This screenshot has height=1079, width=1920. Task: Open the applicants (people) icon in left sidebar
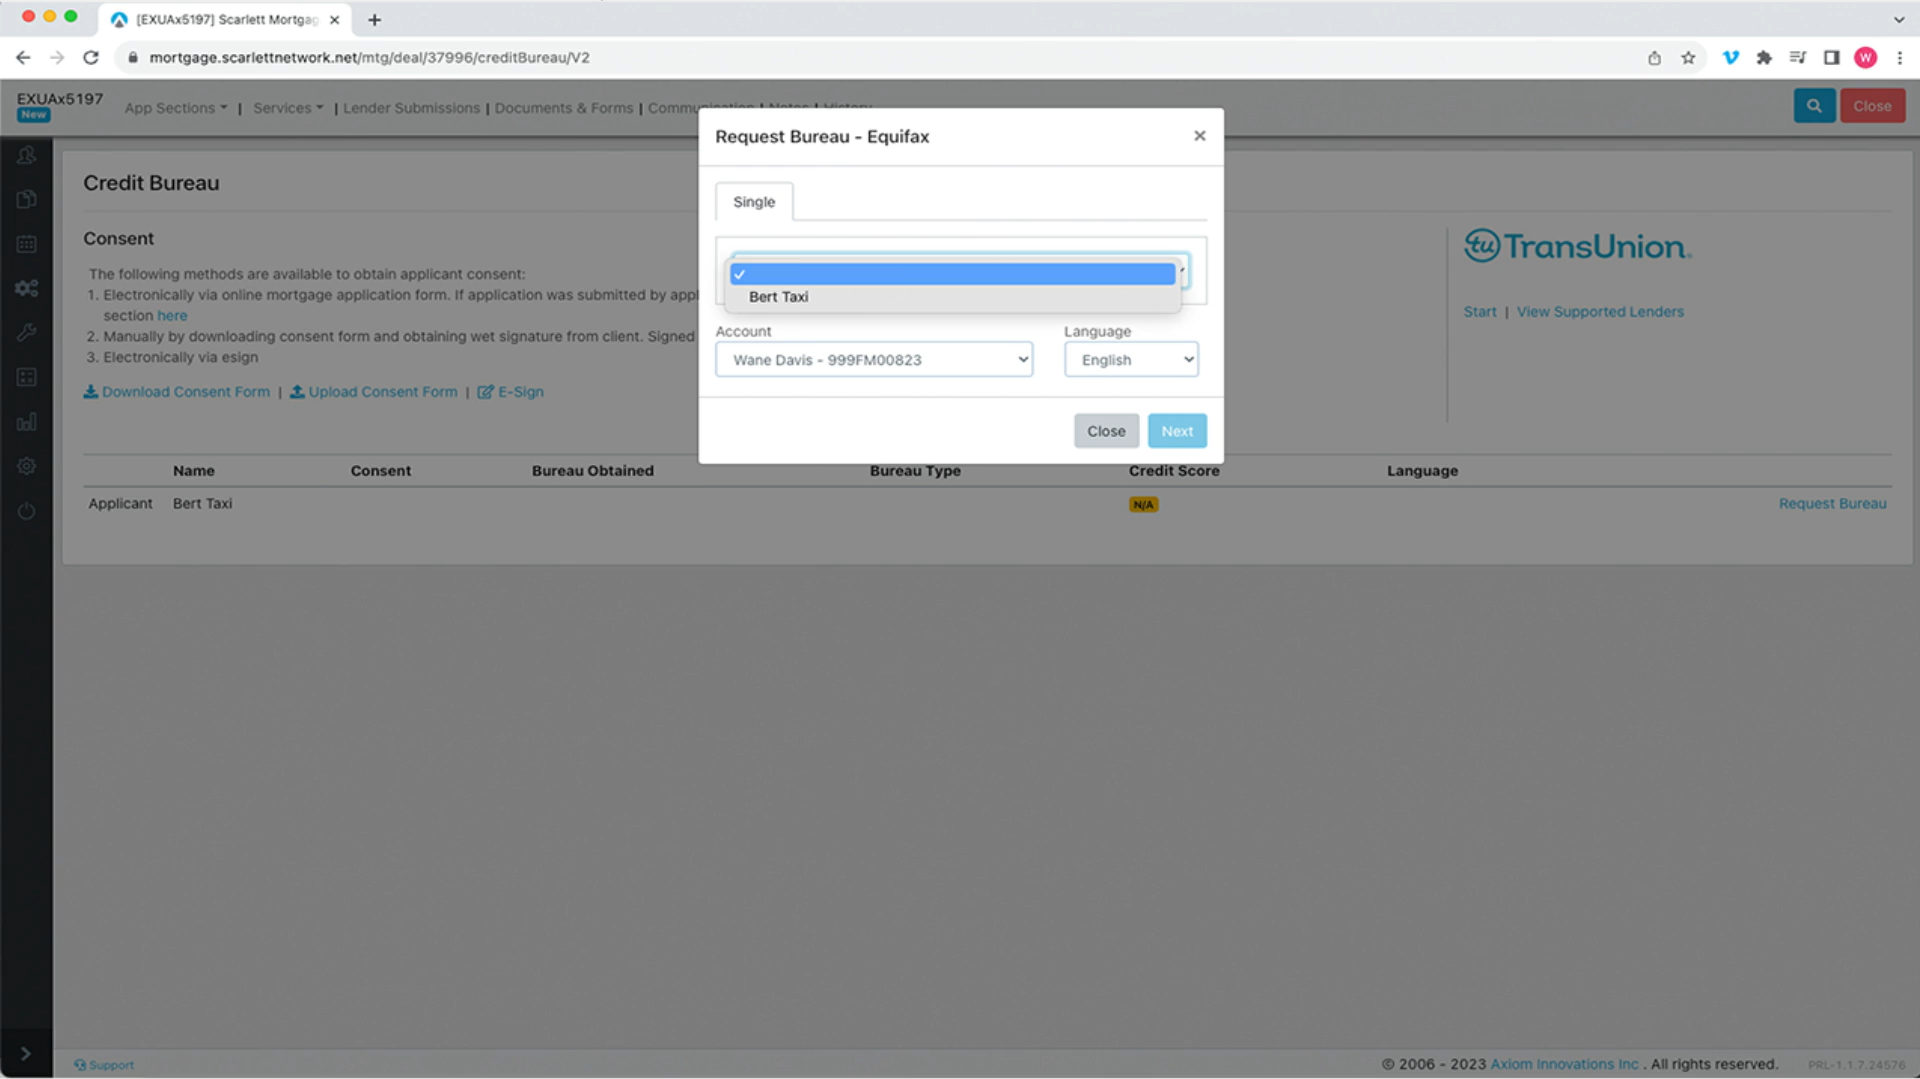[27, 155]
